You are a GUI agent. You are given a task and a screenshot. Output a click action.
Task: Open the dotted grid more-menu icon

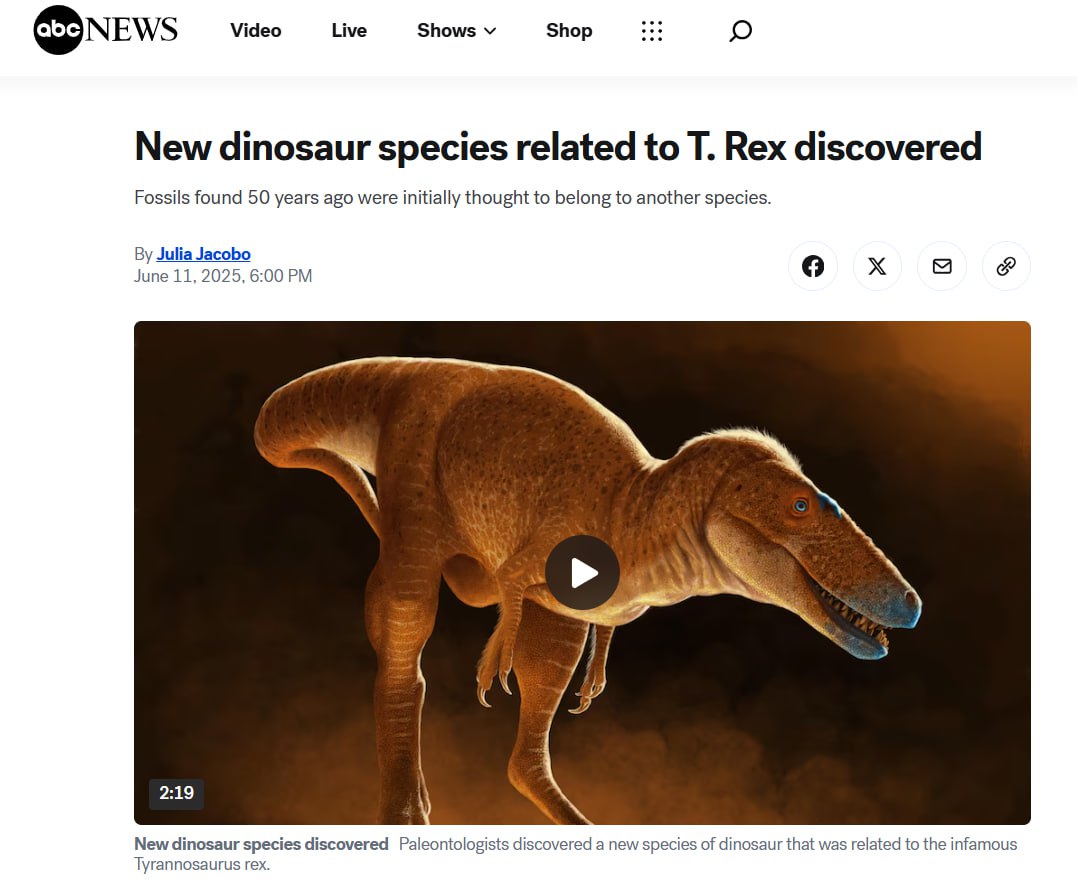point(652,31)
